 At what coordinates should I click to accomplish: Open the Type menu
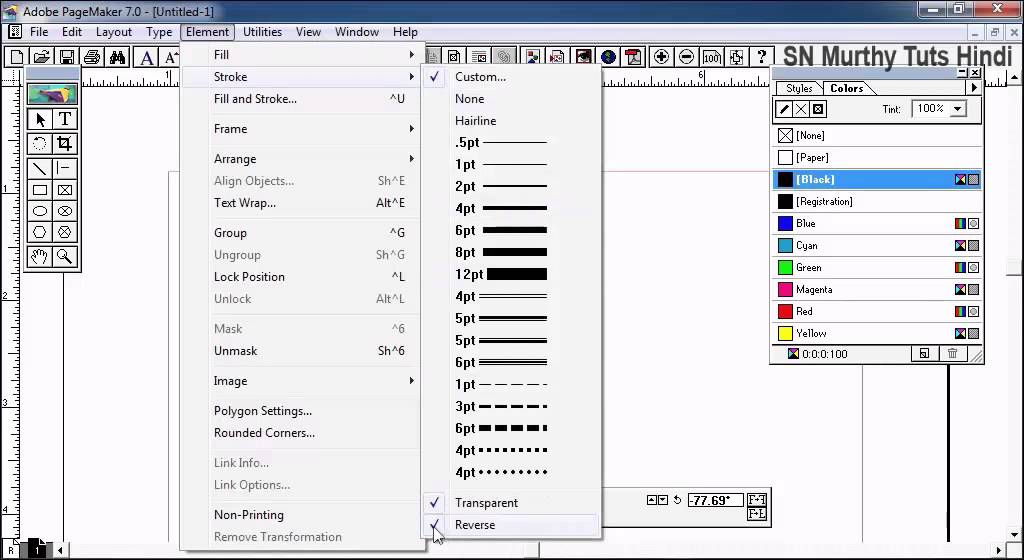click(x=159, y=32)
